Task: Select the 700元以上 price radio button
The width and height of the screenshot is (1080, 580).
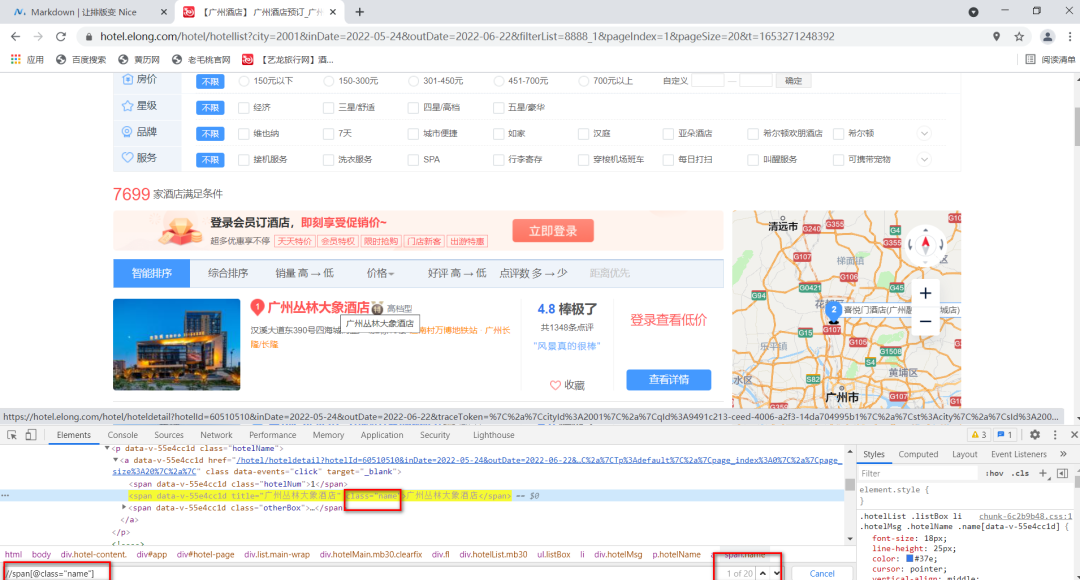Action: pyautogui.click(x=583, y=81)
